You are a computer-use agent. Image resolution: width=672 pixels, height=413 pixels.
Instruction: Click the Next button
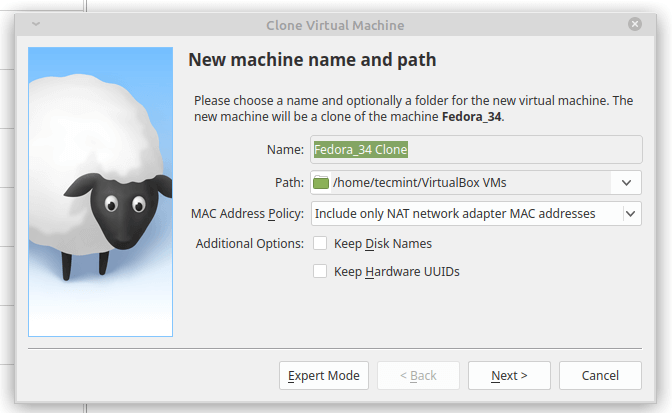point(509,375)
